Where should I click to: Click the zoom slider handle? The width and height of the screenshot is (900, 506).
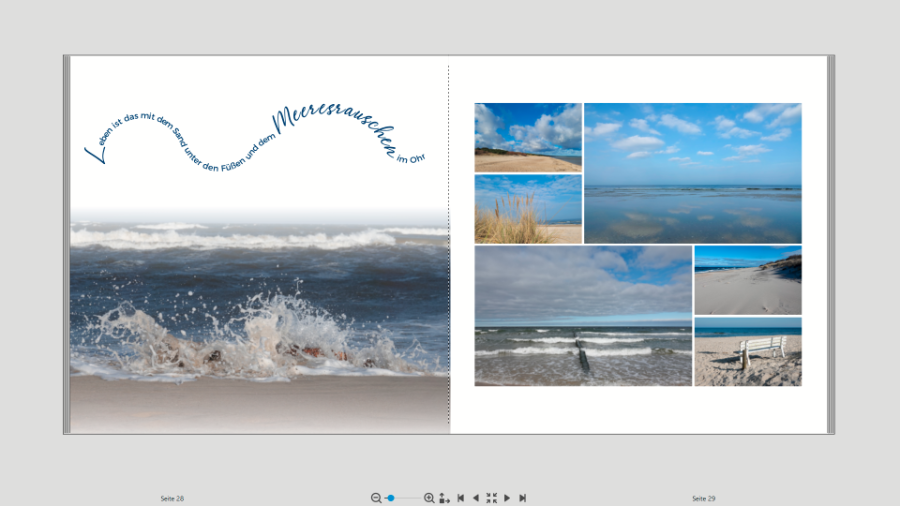click(391, 498)
